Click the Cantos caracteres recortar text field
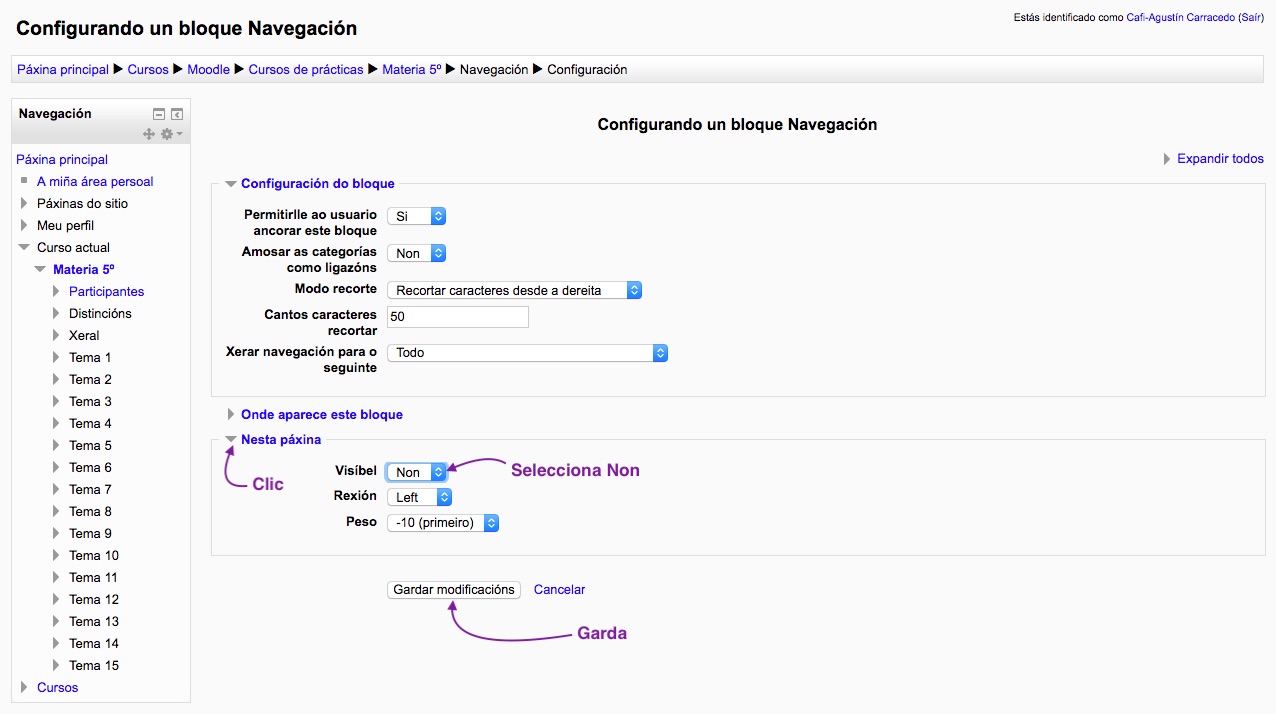Viewport: 1276px width, 714px height. pyautogui.click(x=457, y=317)
